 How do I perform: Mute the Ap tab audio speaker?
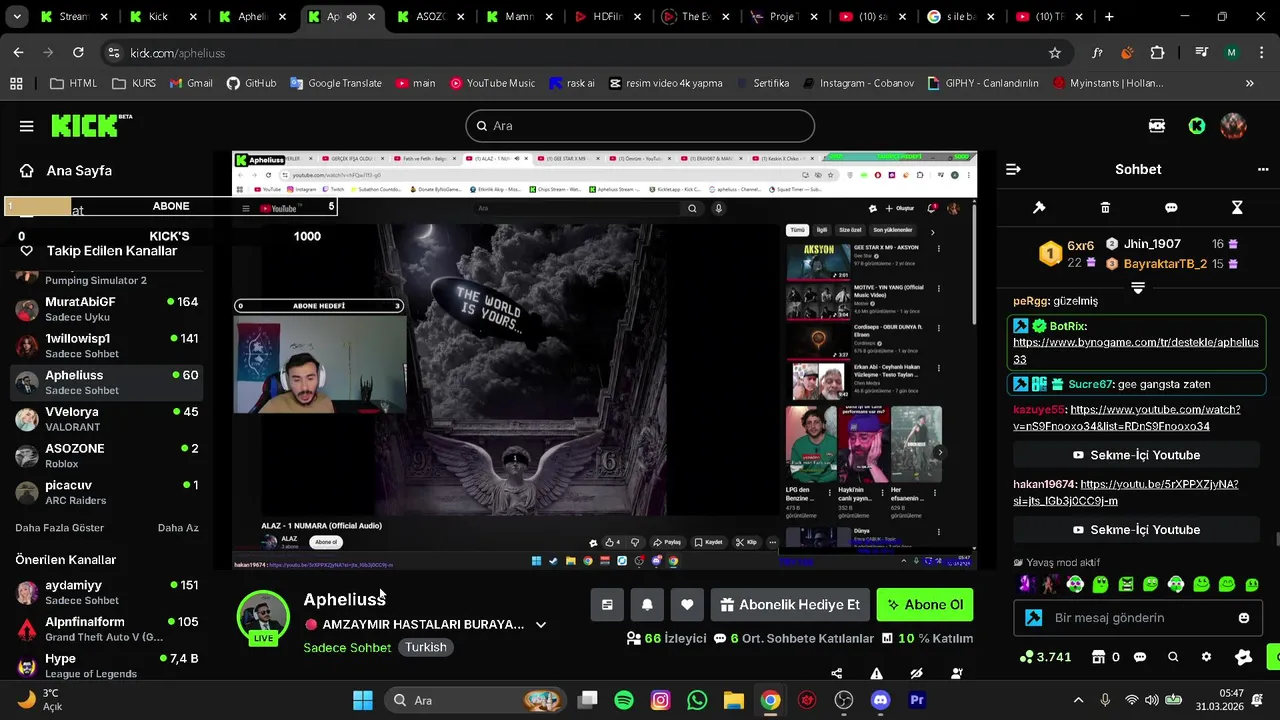351,17
